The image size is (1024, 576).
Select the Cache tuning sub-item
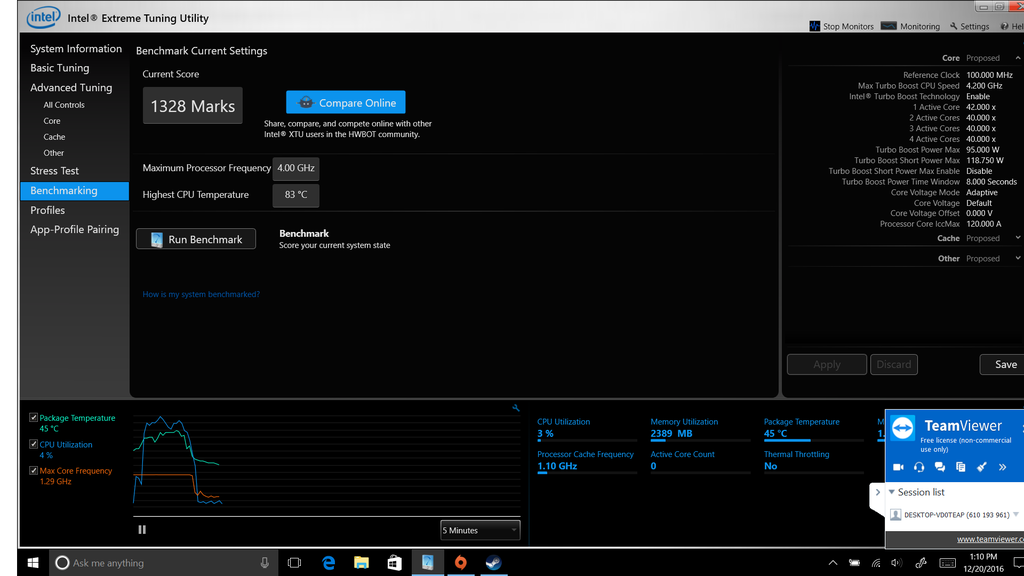tap(54, 137)
